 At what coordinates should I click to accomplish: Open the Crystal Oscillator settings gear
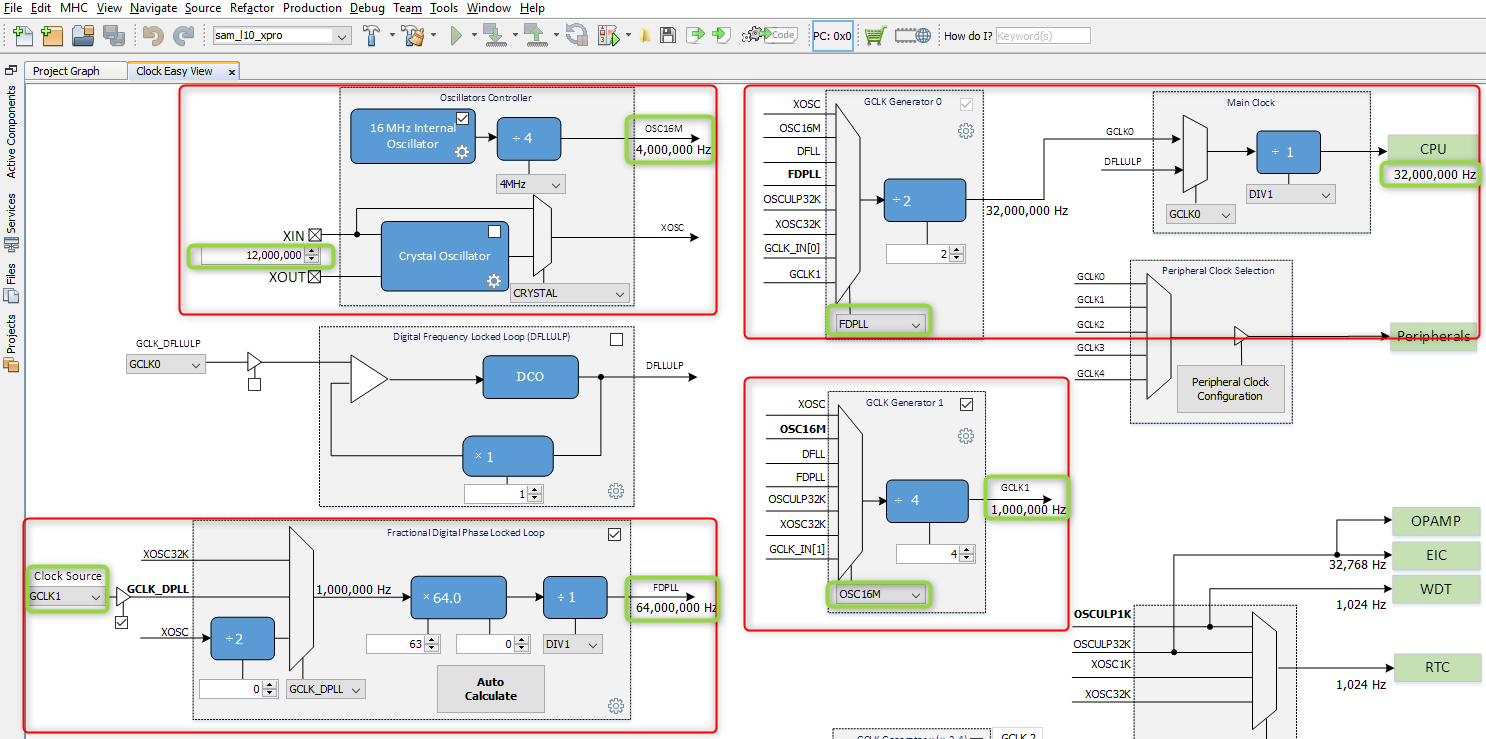point(493,281)
